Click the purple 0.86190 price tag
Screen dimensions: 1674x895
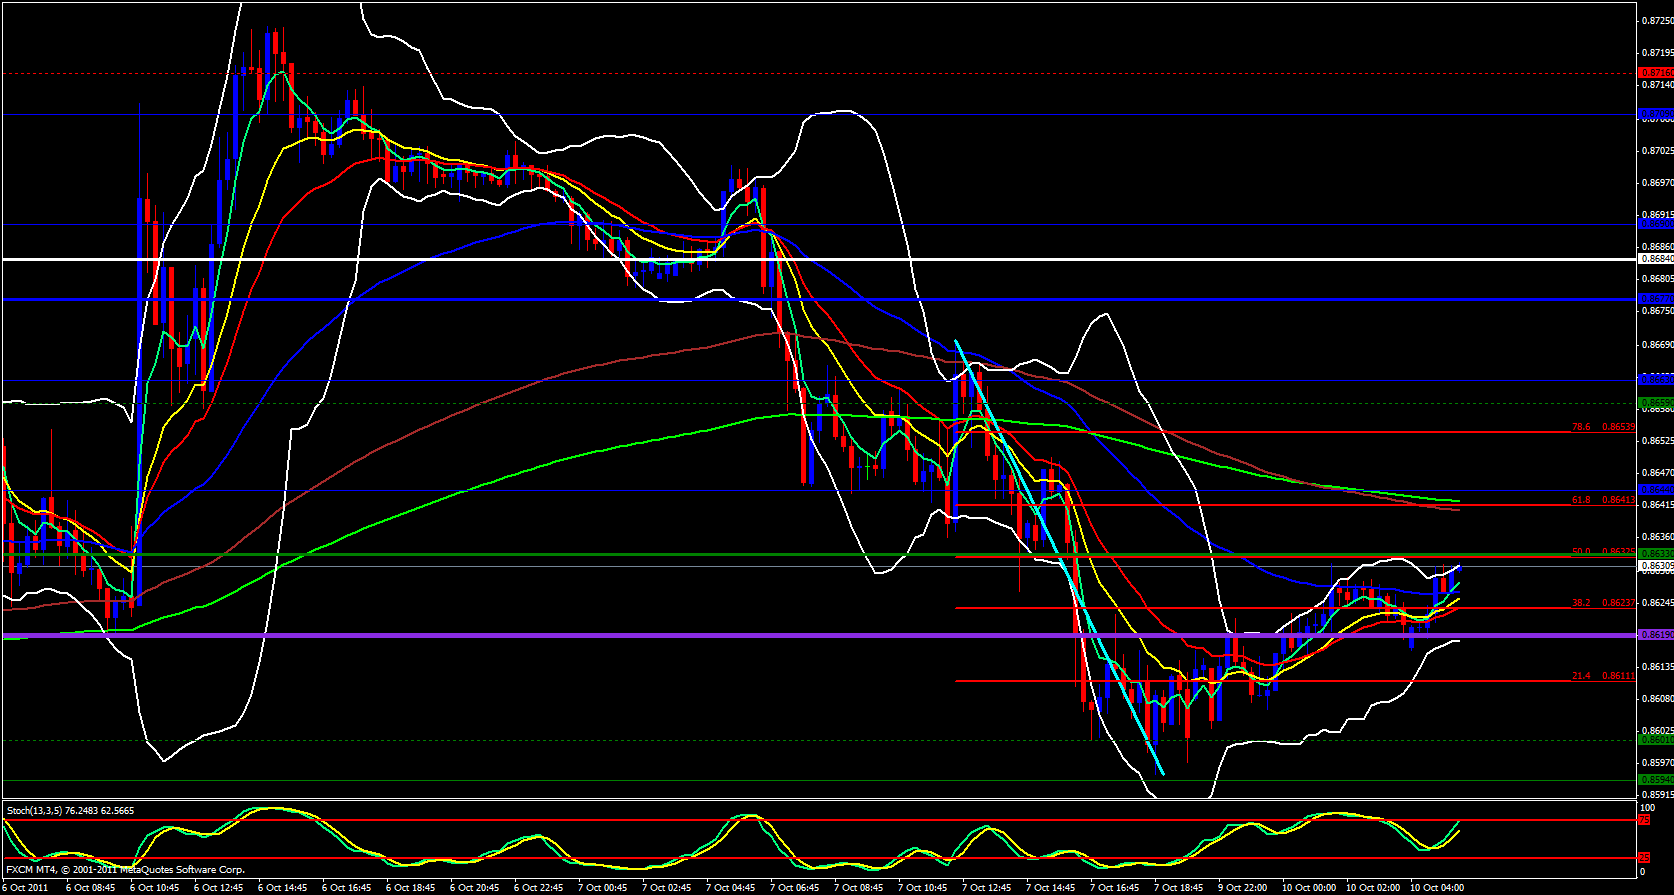(1656, 635)
